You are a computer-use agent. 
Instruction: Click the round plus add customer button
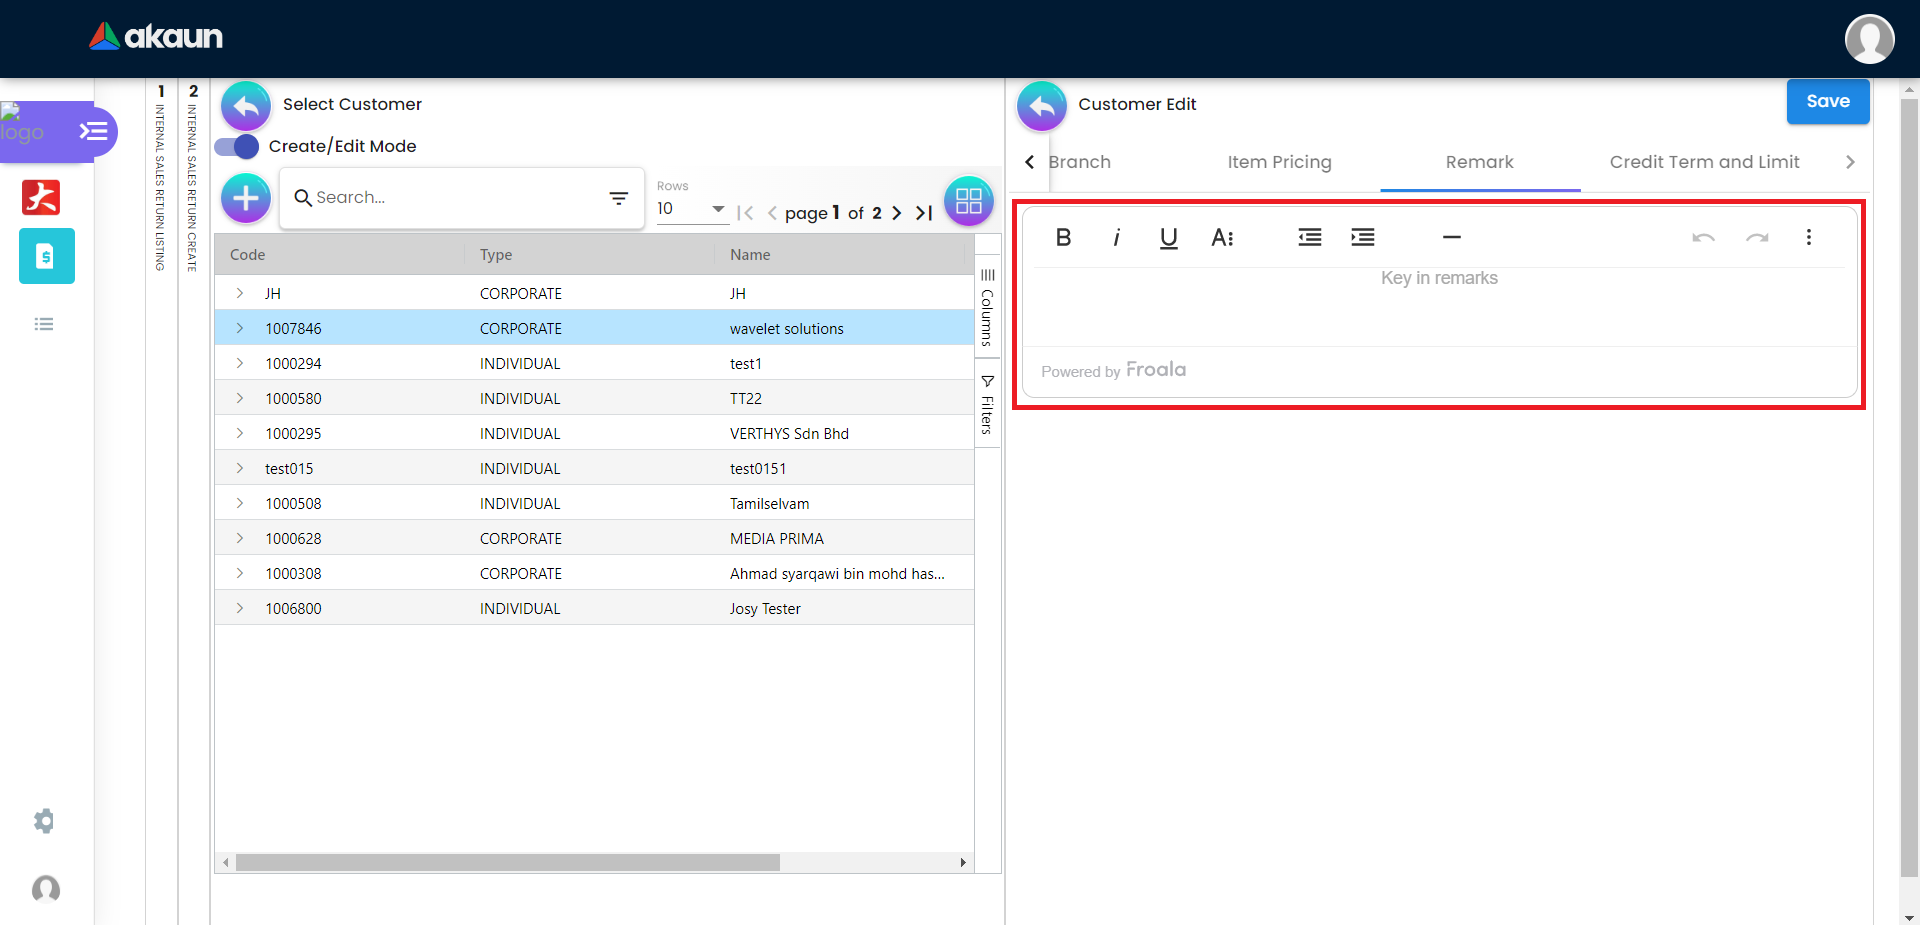246,198
